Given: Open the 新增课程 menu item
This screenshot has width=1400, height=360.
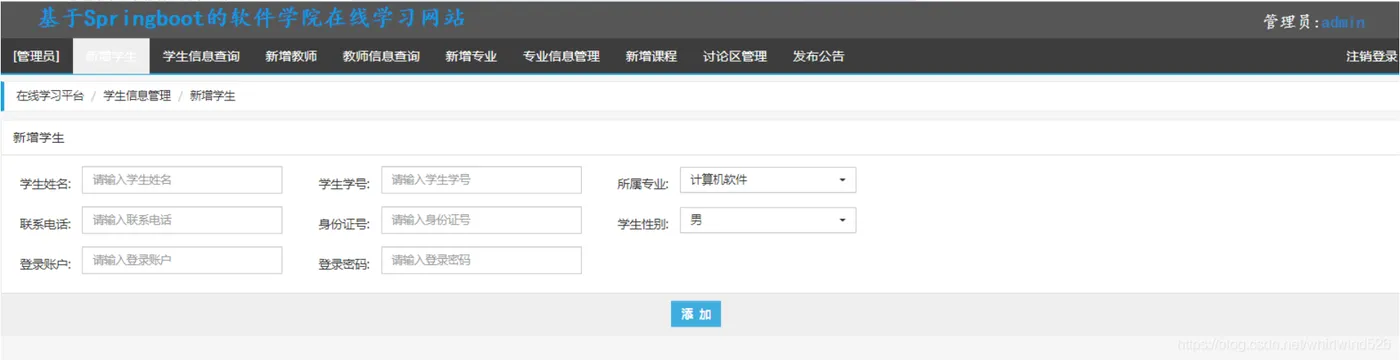Looking at the screenshot, I should (x=651, y=57).
